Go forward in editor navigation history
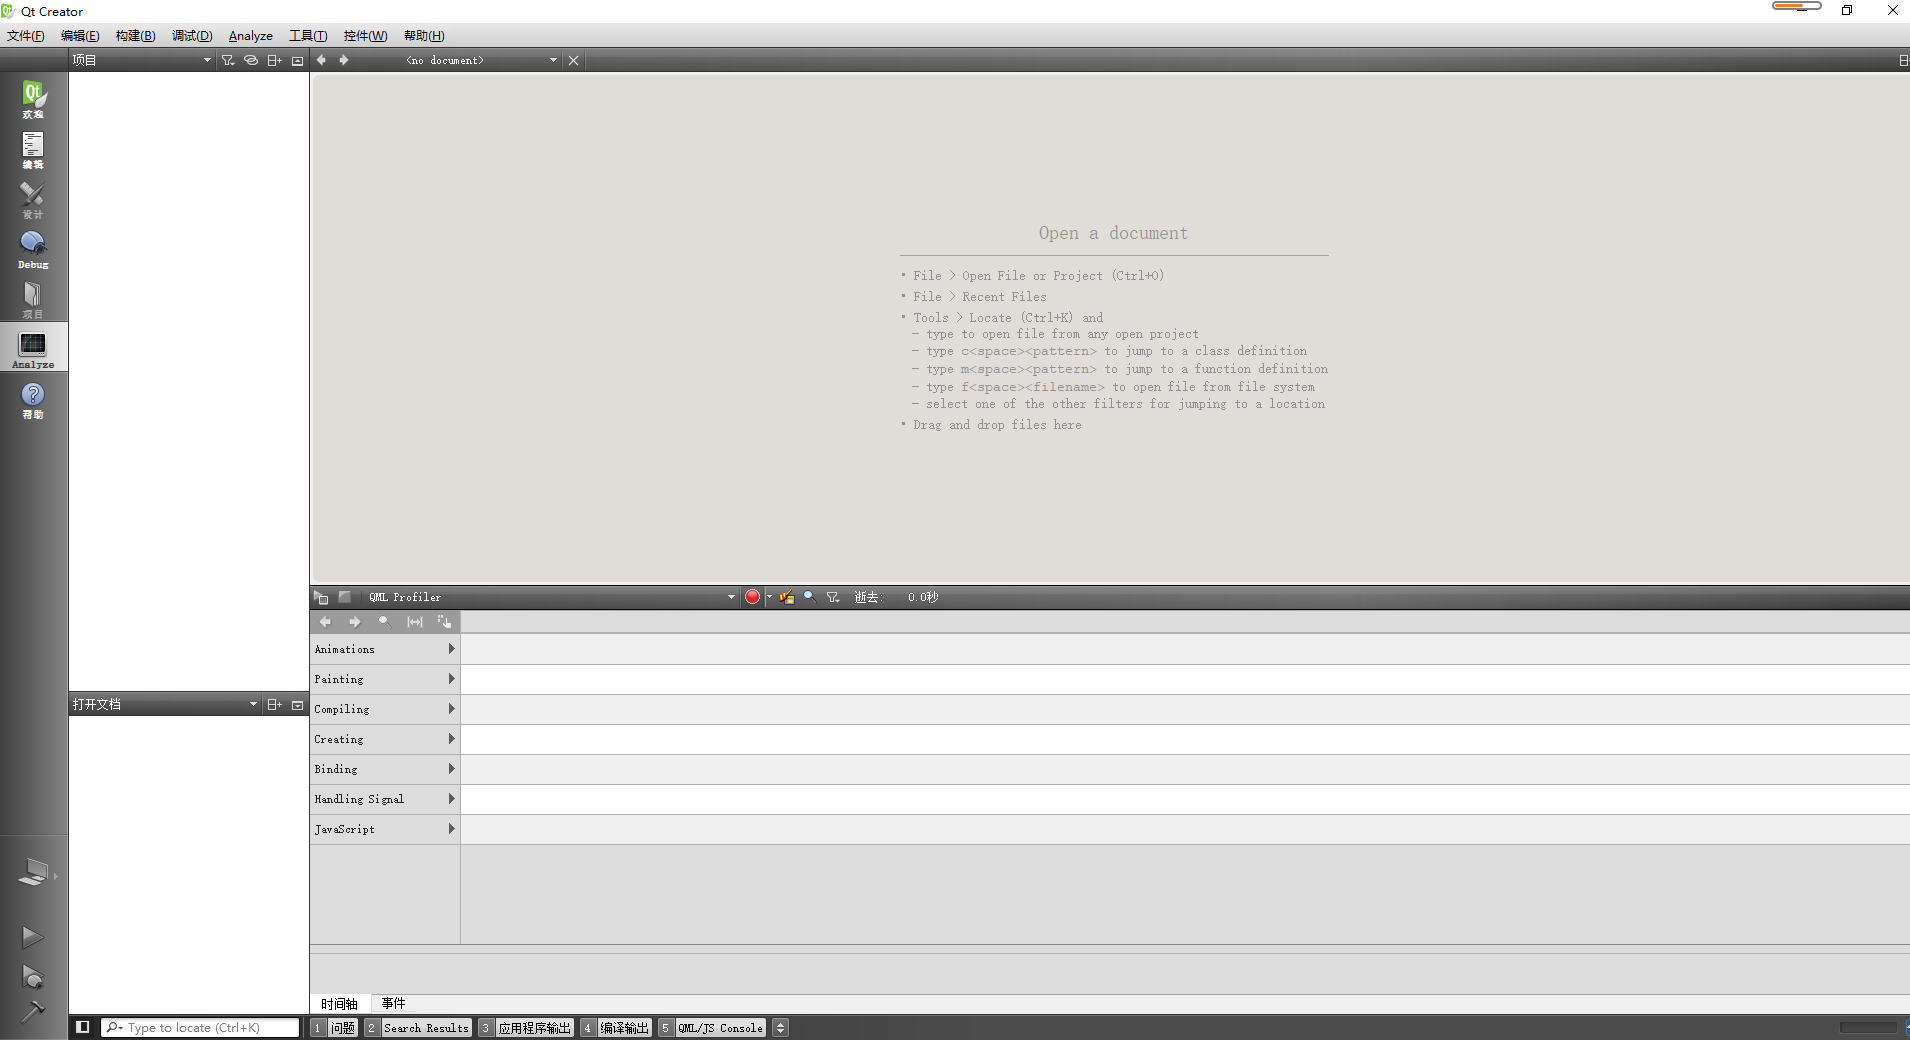1910x1040 pixels. tap(344, 60)
